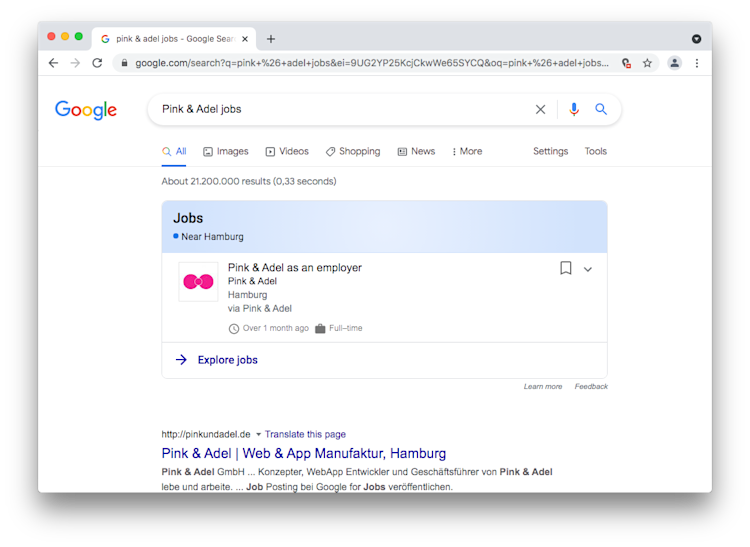Image resolution: width=750 pixels, height=547 pixels.
Task: Clear the search box with the X
Action: click(x=540, y=109)
